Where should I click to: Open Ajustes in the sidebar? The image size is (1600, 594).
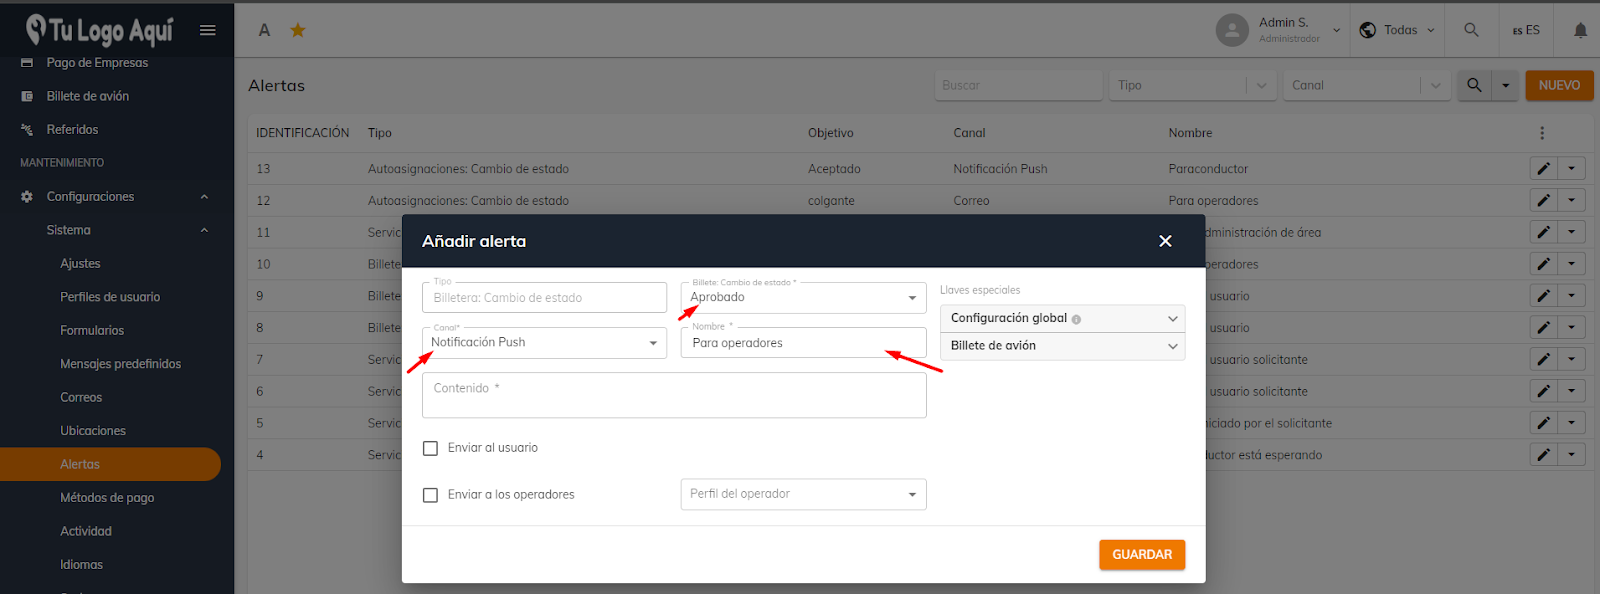(x=80, y=264)
